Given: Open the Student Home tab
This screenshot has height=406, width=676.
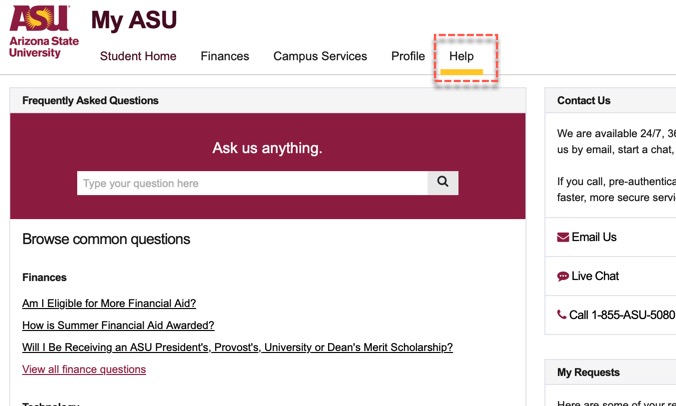Looking at the screenshot, I should 138,56.
